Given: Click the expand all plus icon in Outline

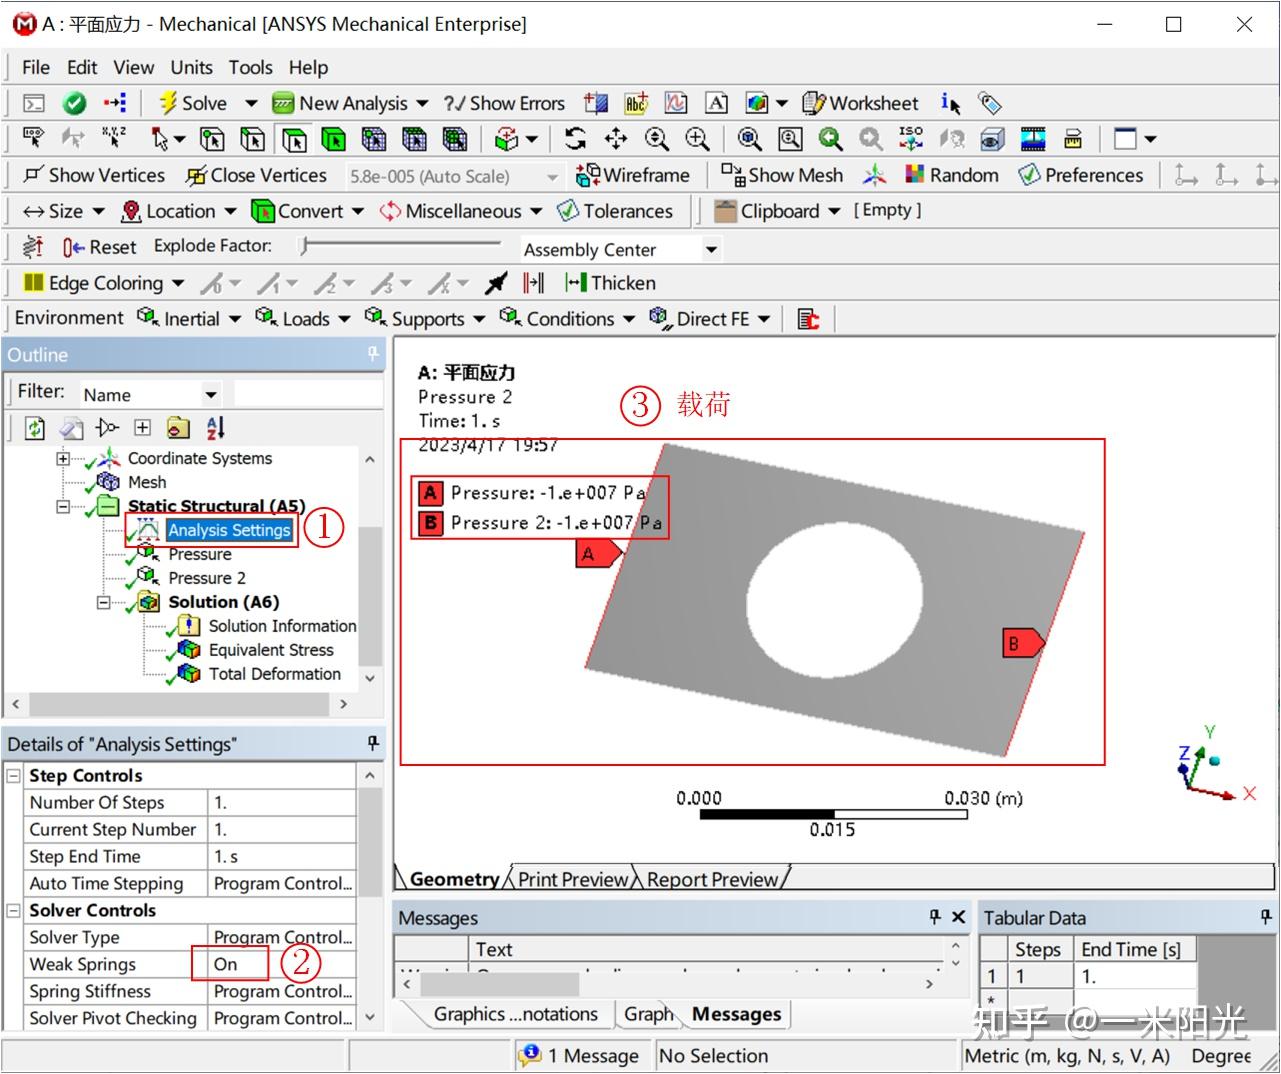Looking at the screenshot, I should 143,428.
